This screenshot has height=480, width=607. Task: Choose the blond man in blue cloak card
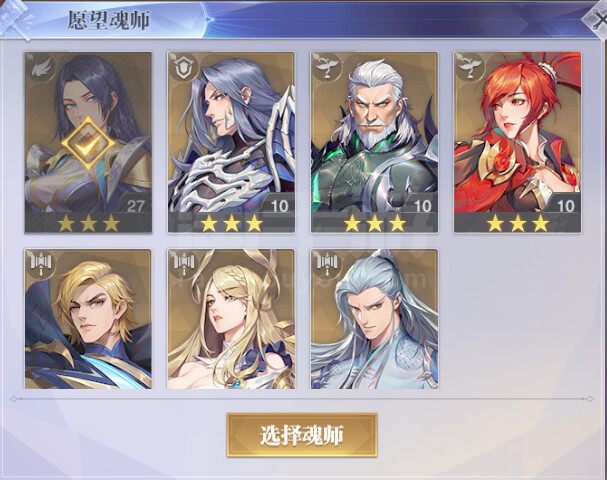tap(88, 319)
